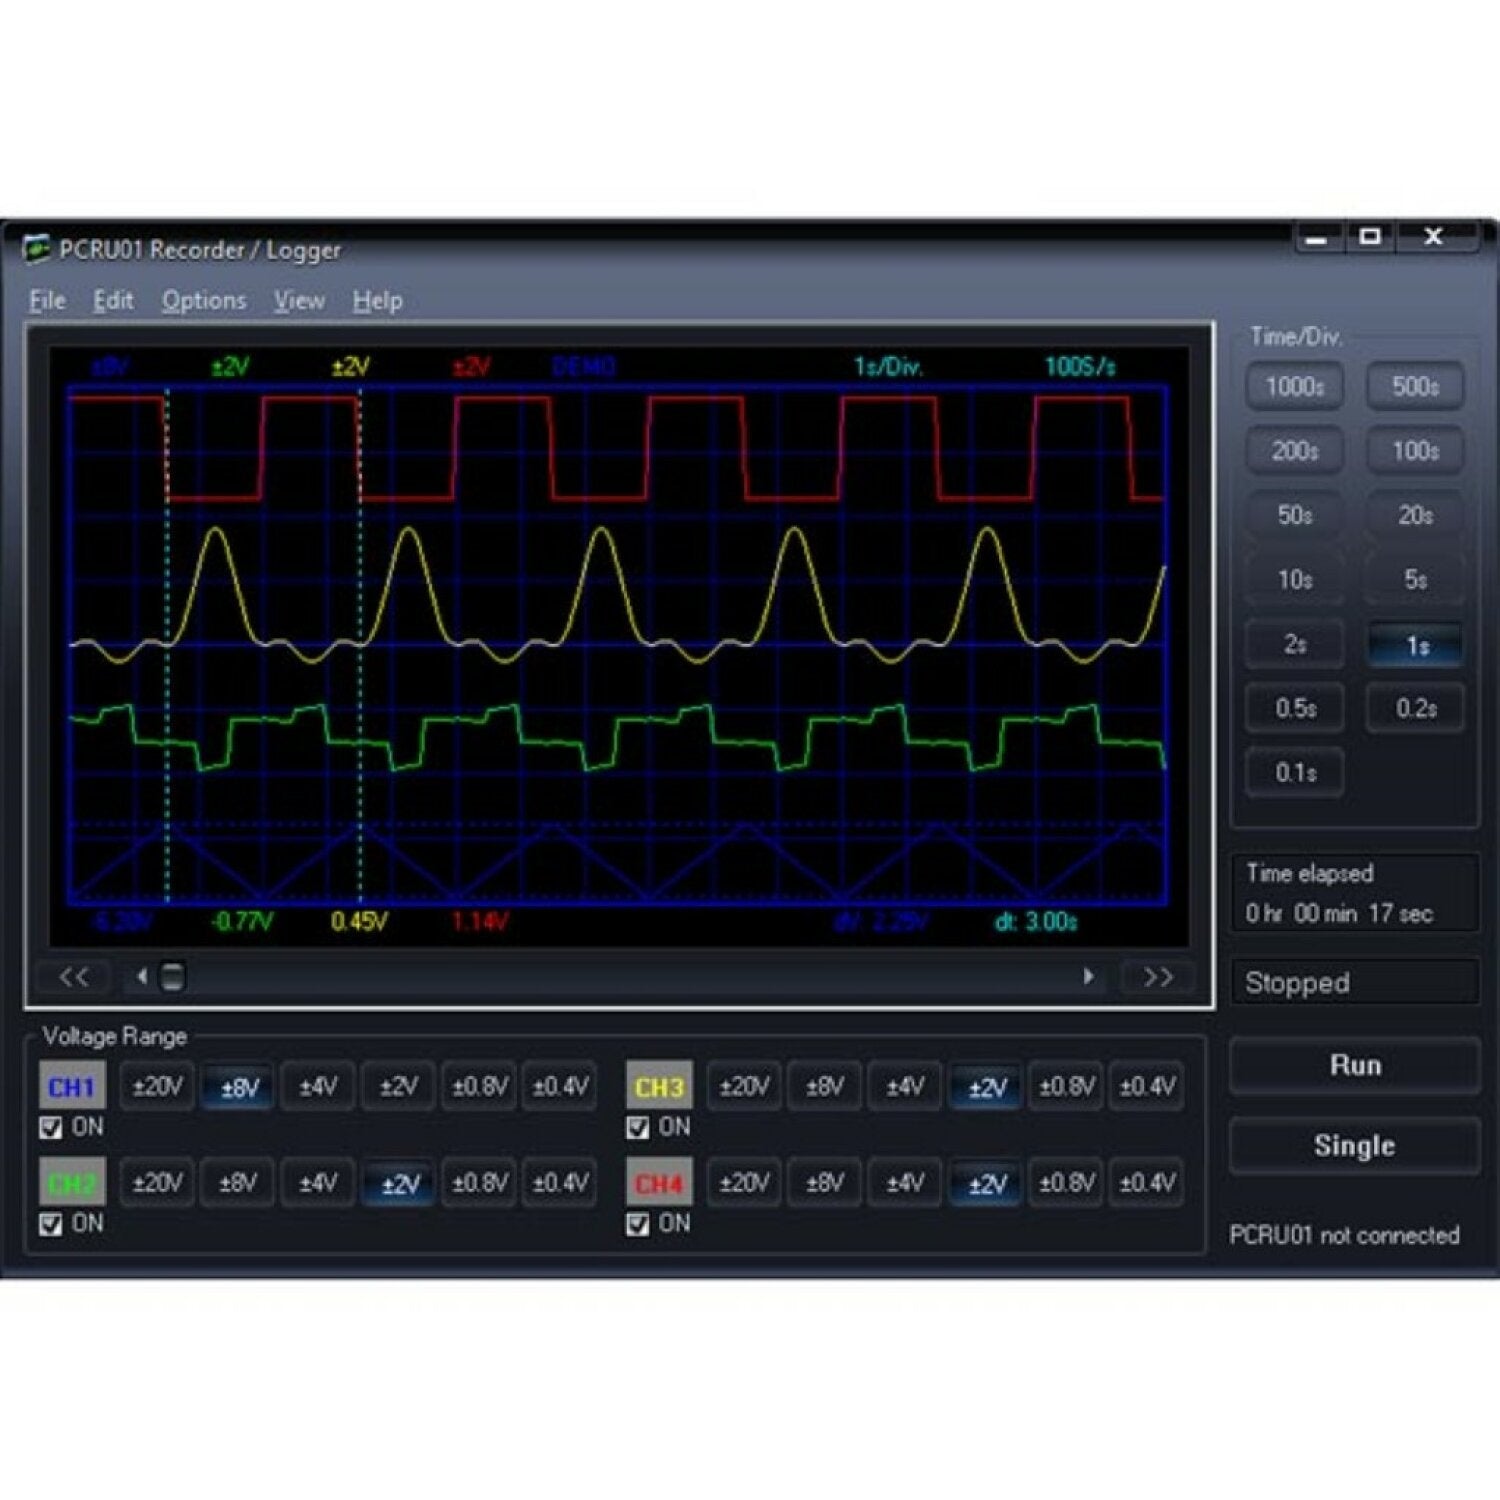Click the fast forward double-arrow scroll button
This screenshot has width=1500, height=1500.
point(1157,977)
